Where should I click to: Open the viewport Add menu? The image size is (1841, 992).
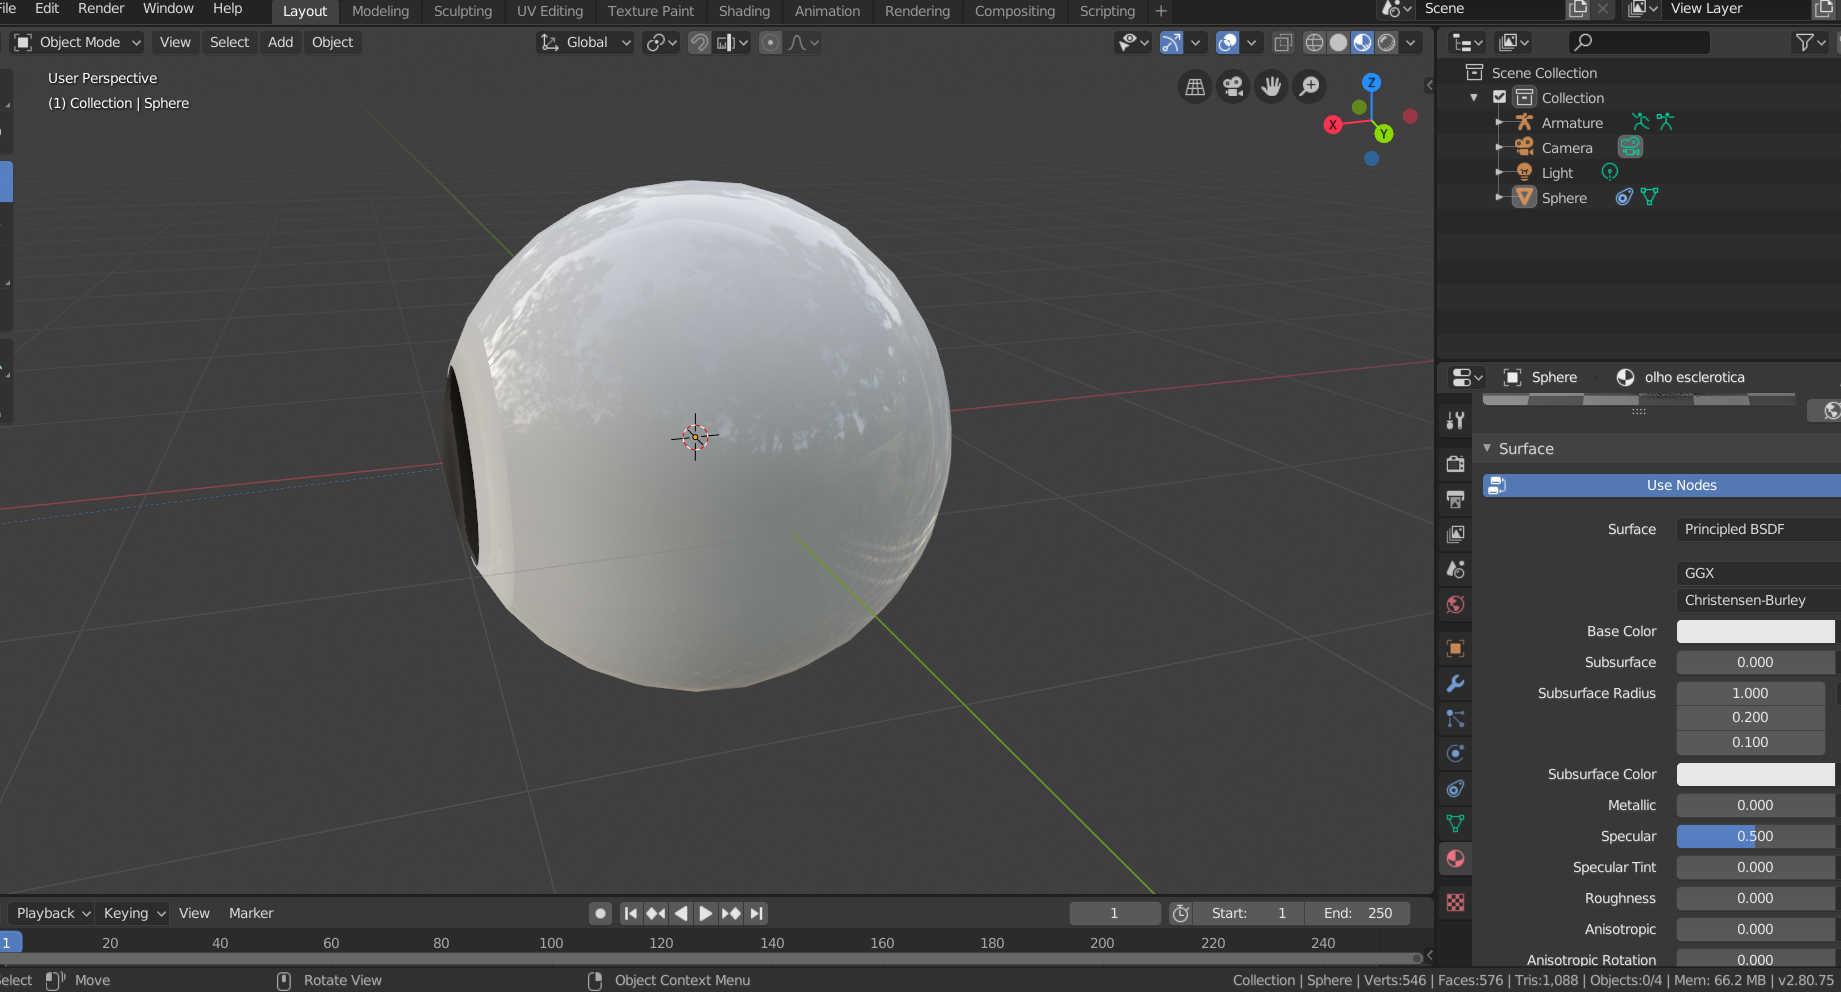pos(281,42)
